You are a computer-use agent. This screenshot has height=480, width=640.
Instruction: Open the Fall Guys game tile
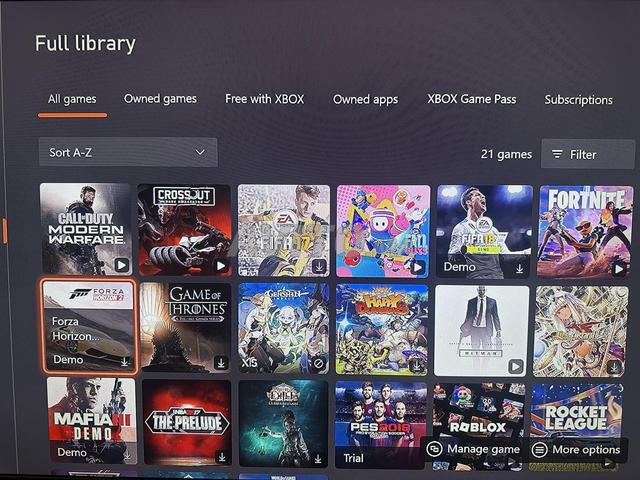(x=383, y=231)
